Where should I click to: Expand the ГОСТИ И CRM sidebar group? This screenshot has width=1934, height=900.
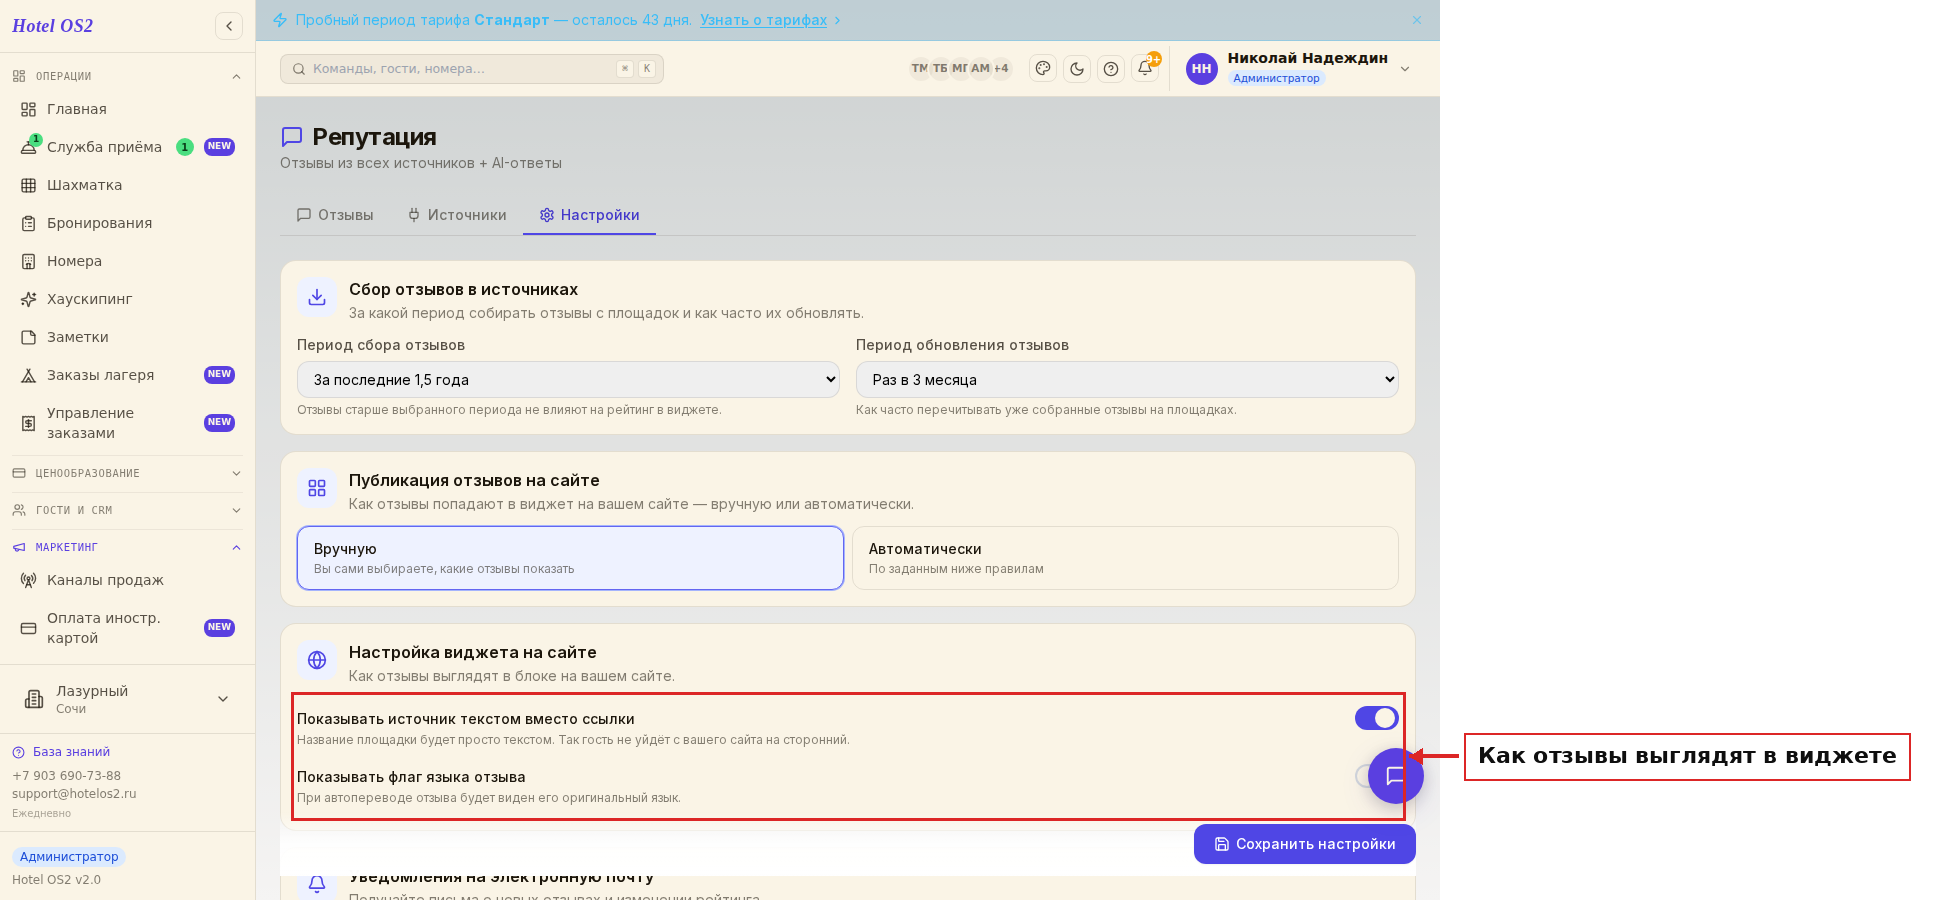click(x=127, y=510)
